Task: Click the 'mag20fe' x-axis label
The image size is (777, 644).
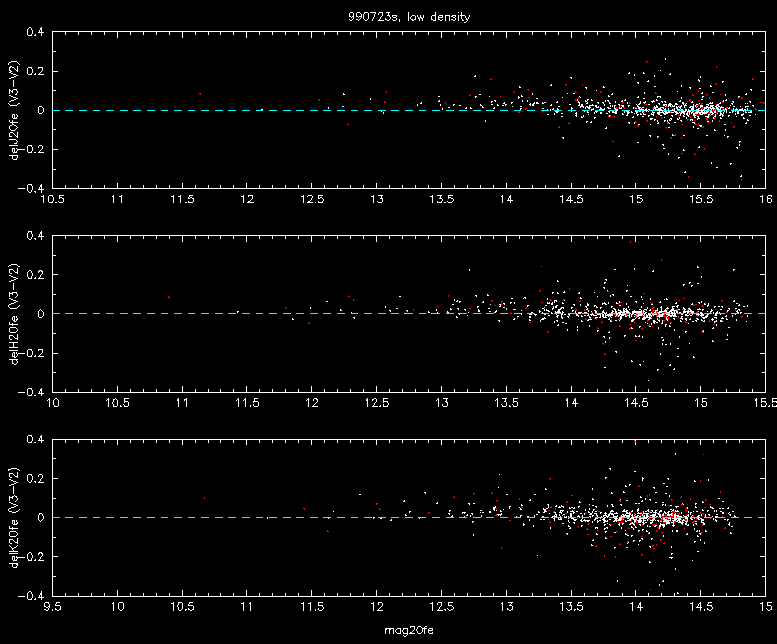Action: (x=409, y=631)
